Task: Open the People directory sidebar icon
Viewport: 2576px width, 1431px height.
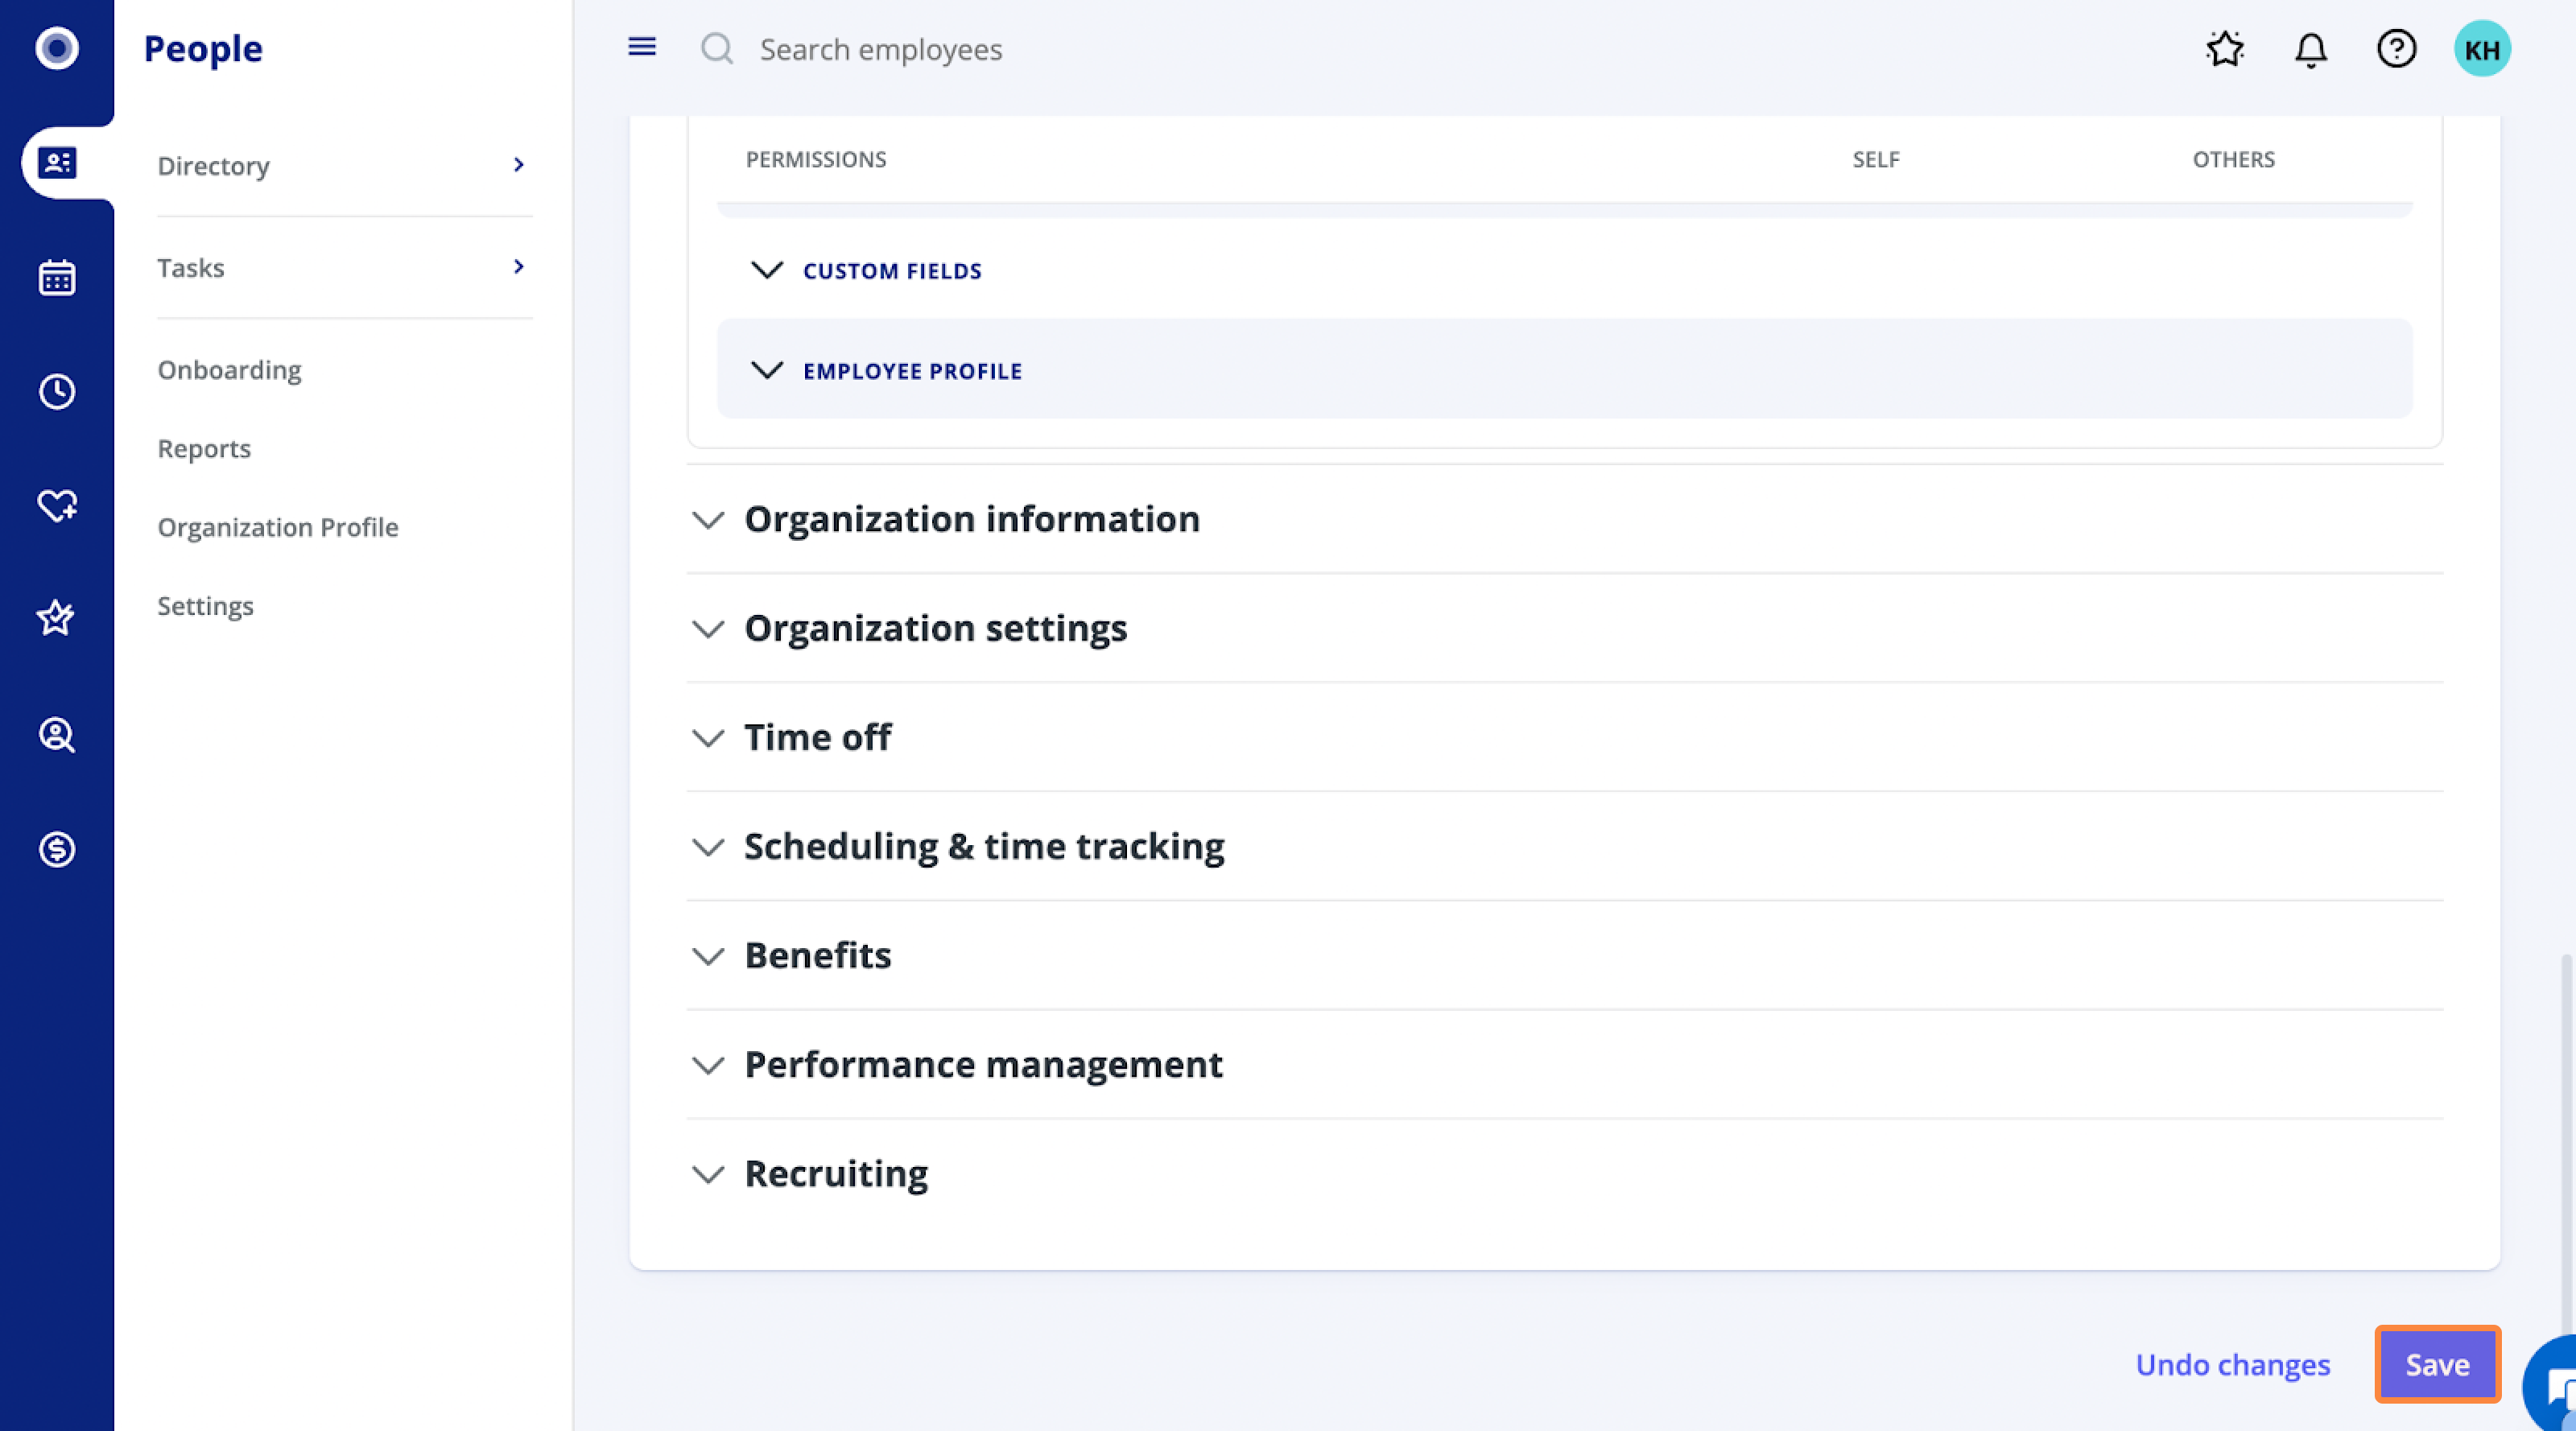Action: point(57,163)
